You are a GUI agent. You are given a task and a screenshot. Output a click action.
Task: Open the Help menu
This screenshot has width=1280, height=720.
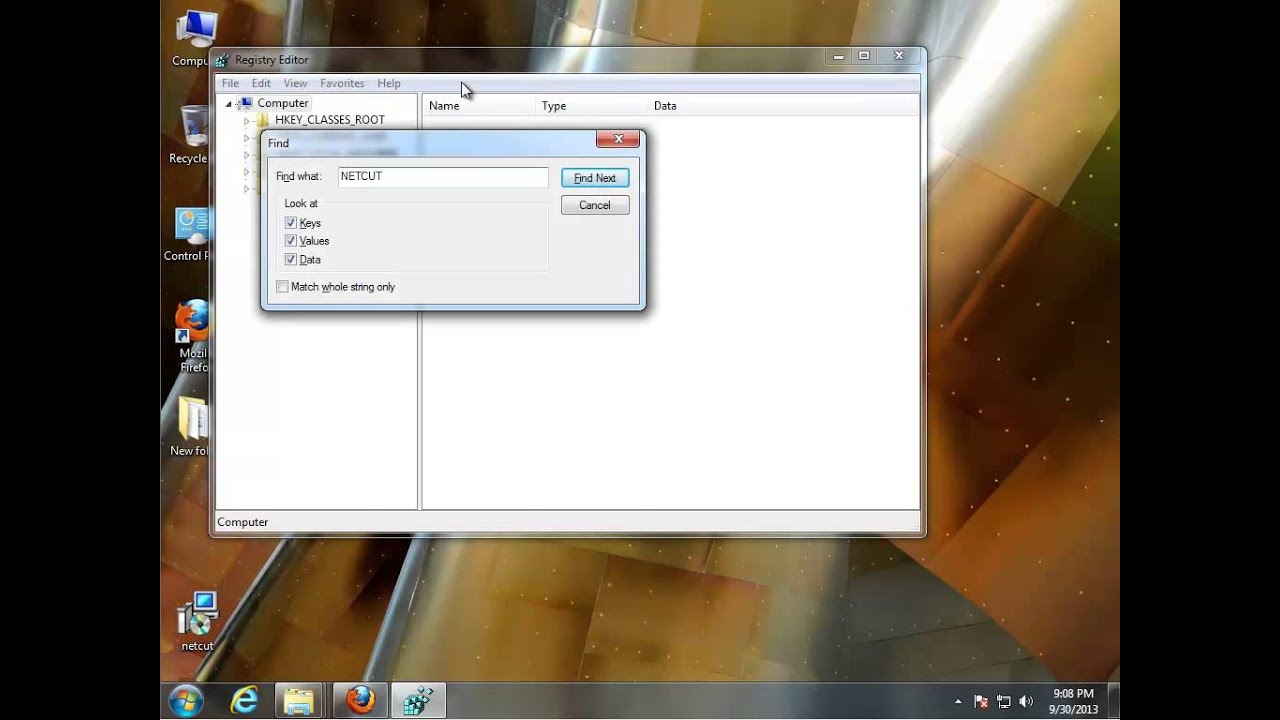[x=389, y=83]
